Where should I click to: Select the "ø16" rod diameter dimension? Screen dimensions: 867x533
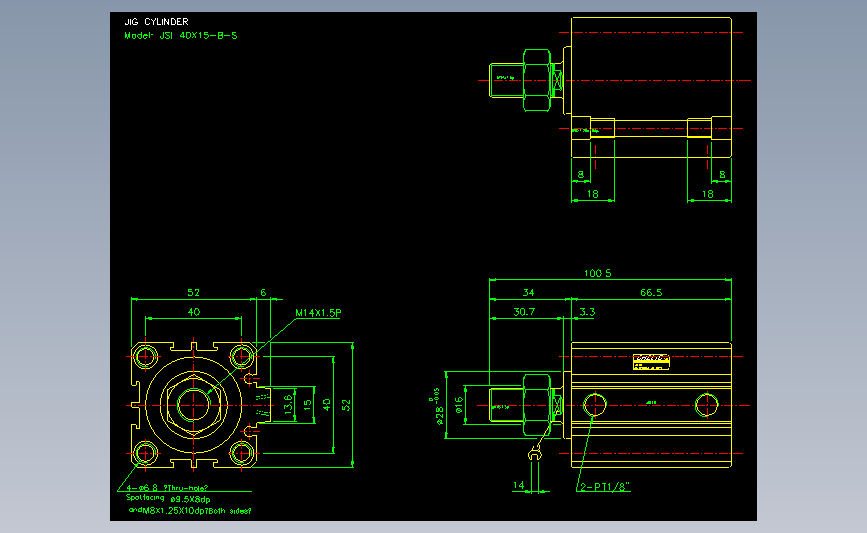pos(459,405)
